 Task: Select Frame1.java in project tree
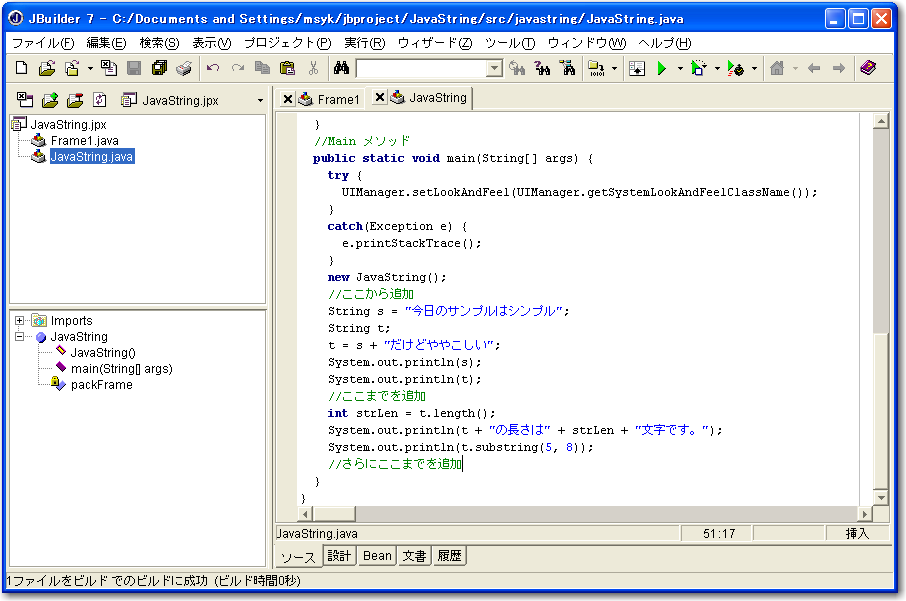pos(84,141)
